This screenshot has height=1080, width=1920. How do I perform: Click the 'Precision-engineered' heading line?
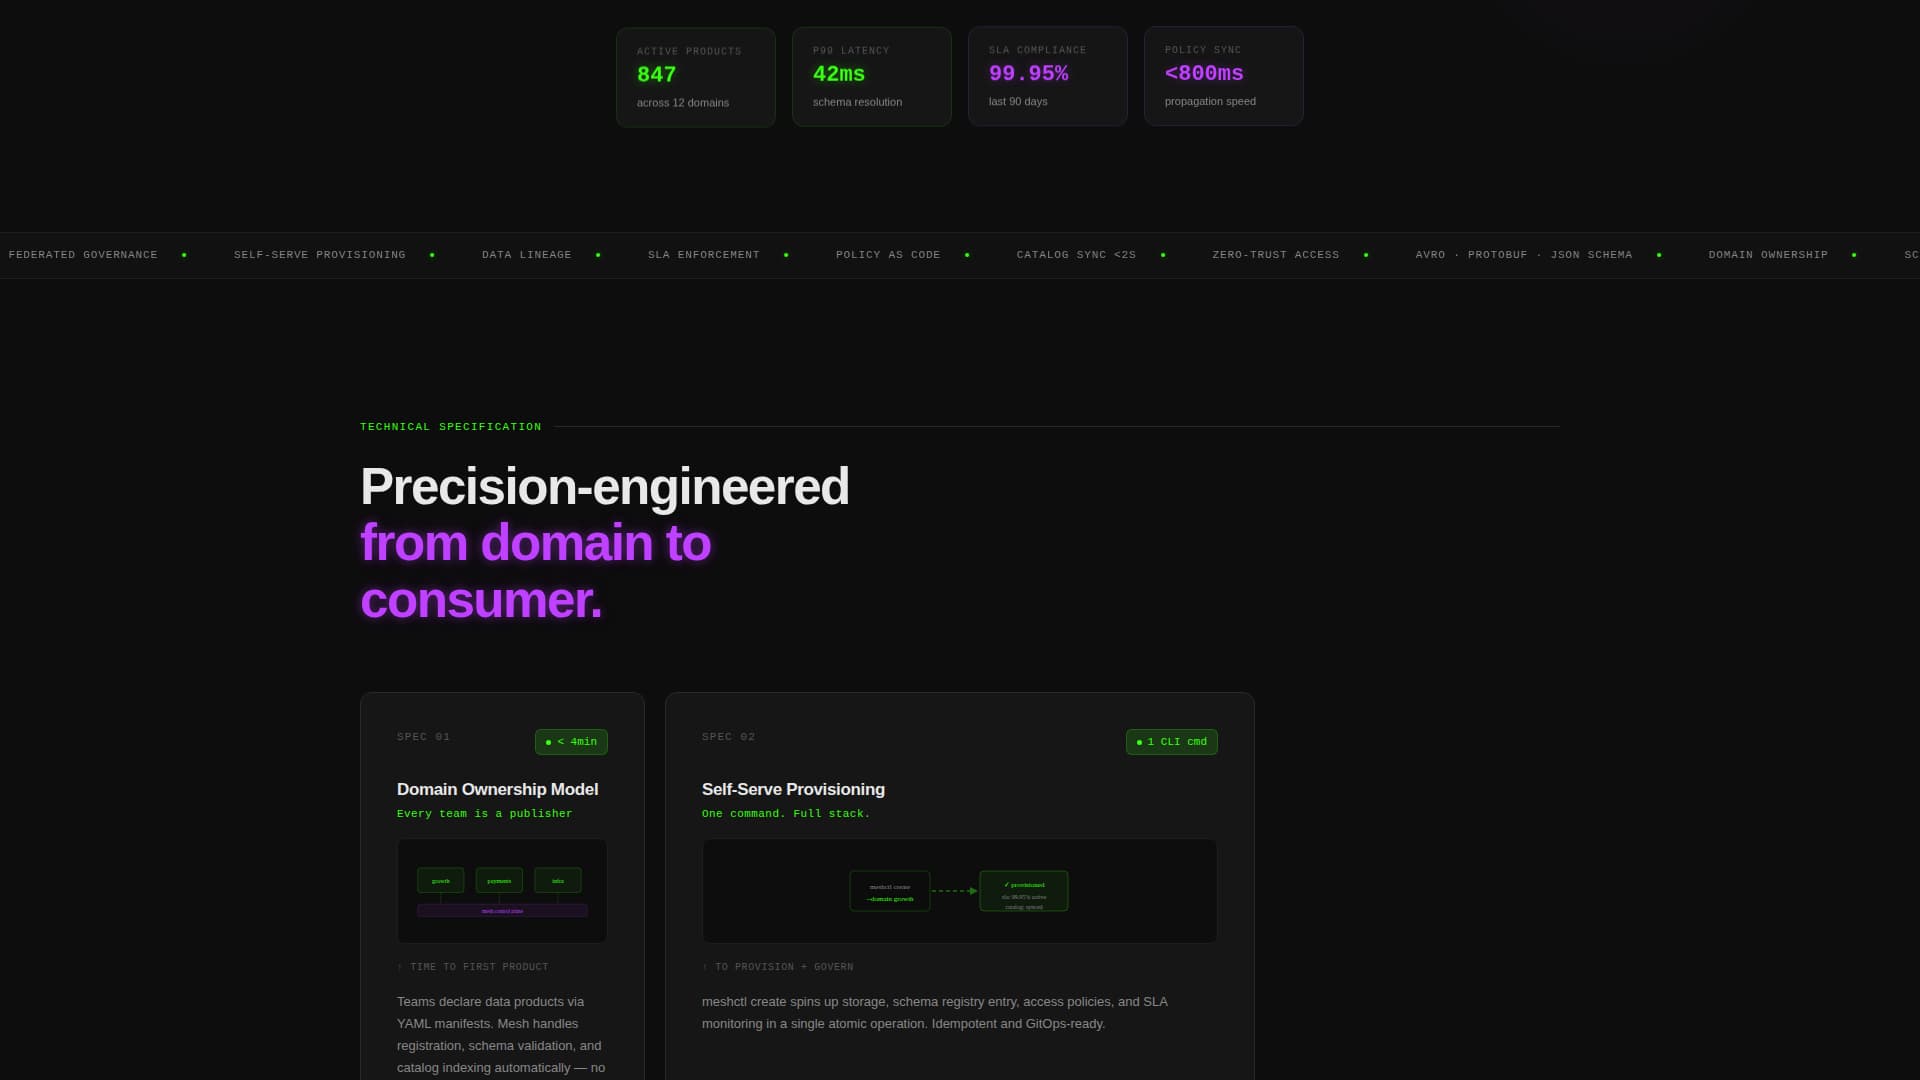pyautogui.click(x=605, y=487)
